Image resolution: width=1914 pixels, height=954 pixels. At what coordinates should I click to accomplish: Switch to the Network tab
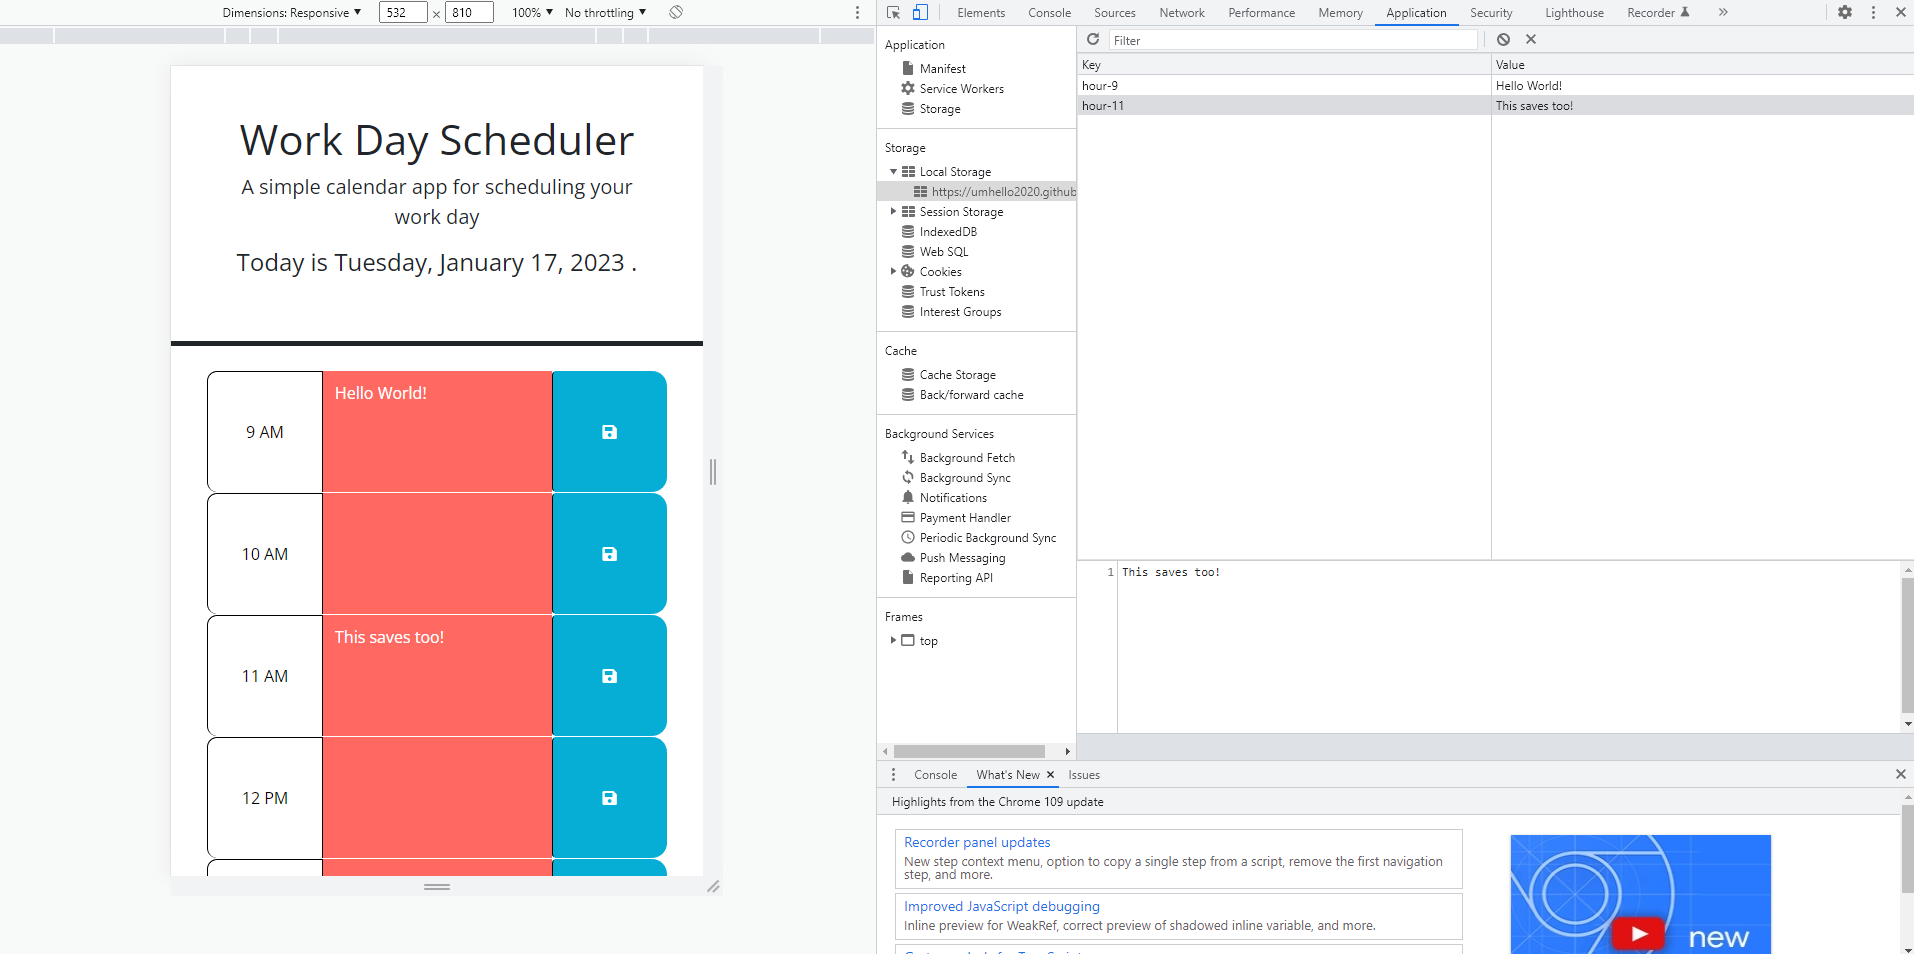click(1182, 13)
